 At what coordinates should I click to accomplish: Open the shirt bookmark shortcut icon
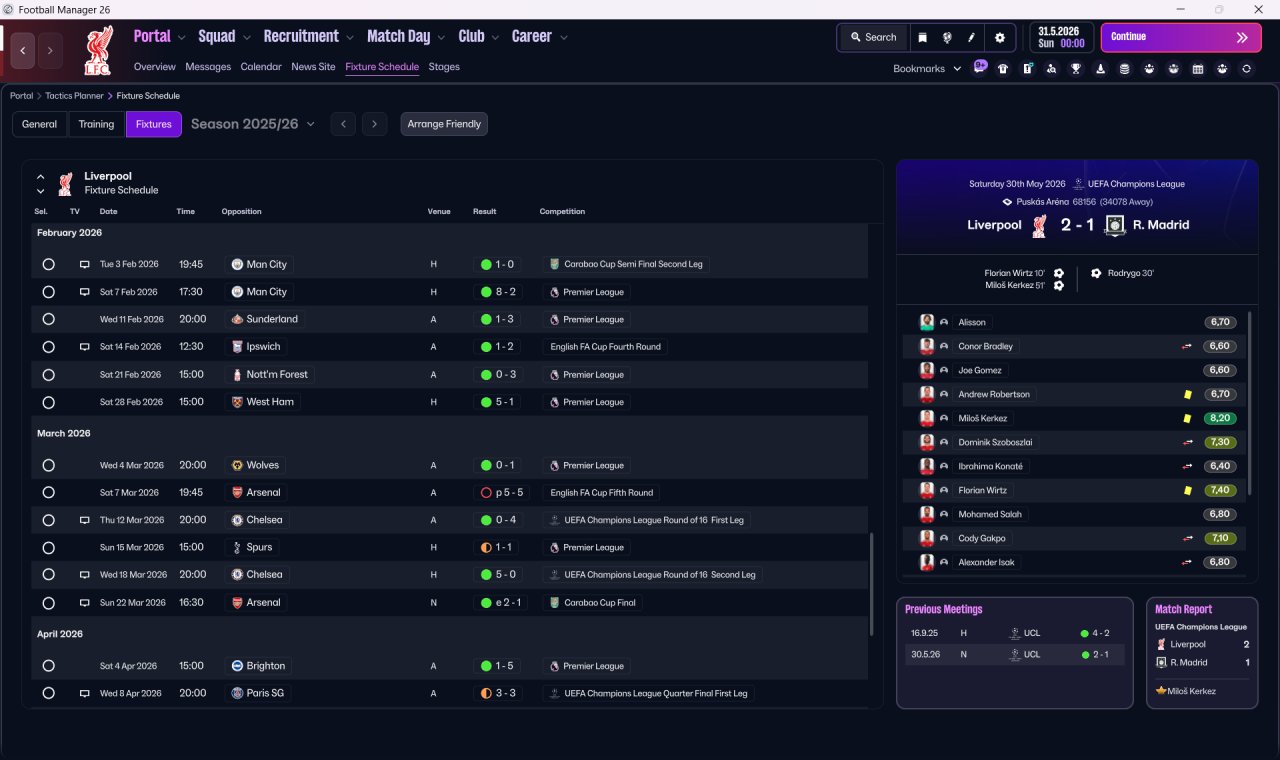pos(1003,69)
